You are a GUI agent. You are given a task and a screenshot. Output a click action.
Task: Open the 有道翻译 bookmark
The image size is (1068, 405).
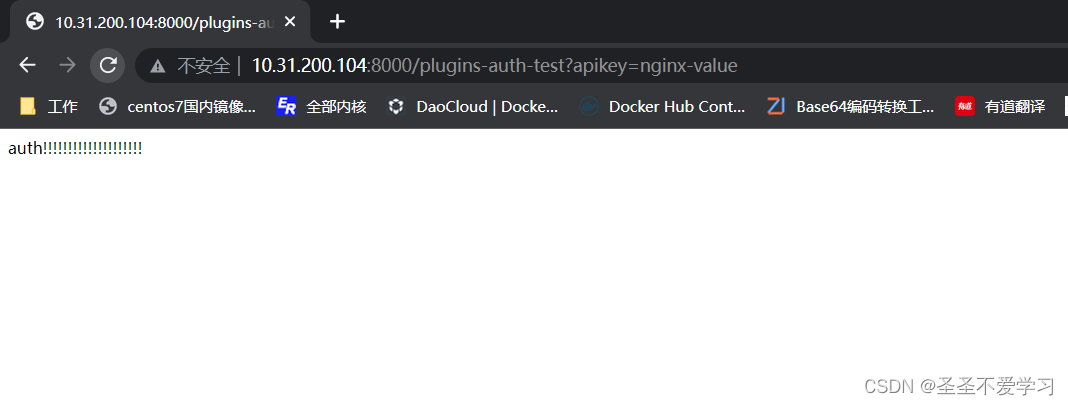click(x=1001, y=106)
